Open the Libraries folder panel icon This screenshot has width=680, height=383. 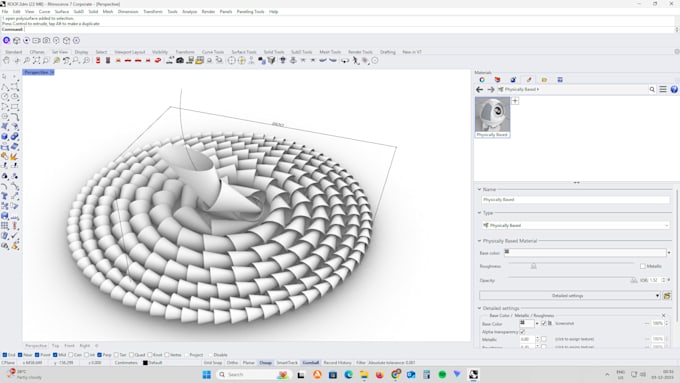544,79
